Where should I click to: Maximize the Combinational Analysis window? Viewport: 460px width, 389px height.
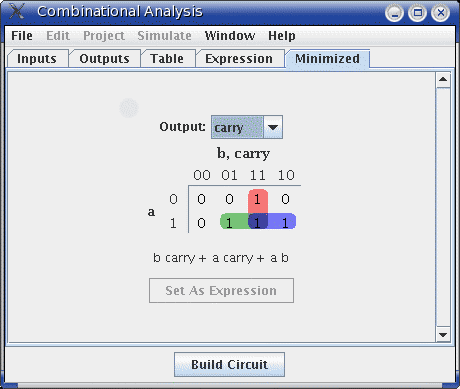click(x=417, y=13)
